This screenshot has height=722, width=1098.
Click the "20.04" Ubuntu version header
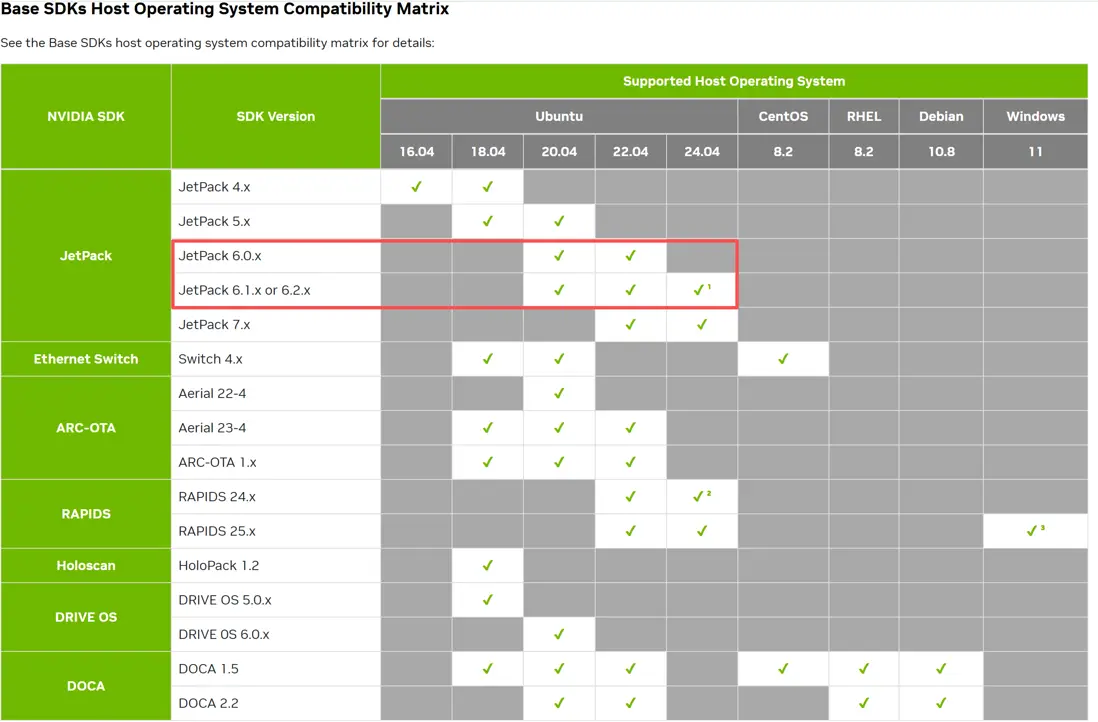tap(559, 151)
